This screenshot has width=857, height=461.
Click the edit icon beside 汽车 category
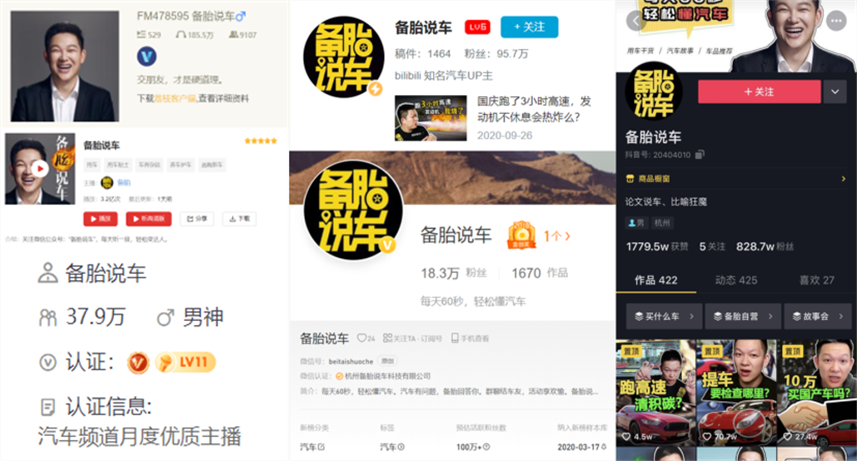321,447
